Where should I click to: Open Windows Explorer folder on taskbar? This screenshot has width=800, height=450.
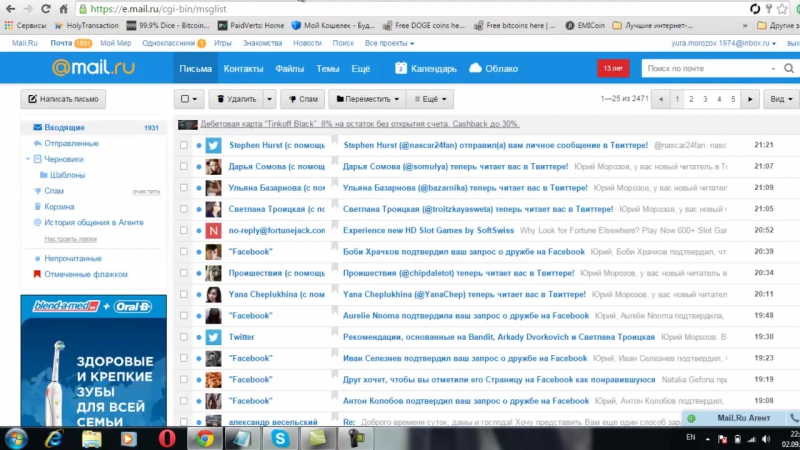(91, 439)
